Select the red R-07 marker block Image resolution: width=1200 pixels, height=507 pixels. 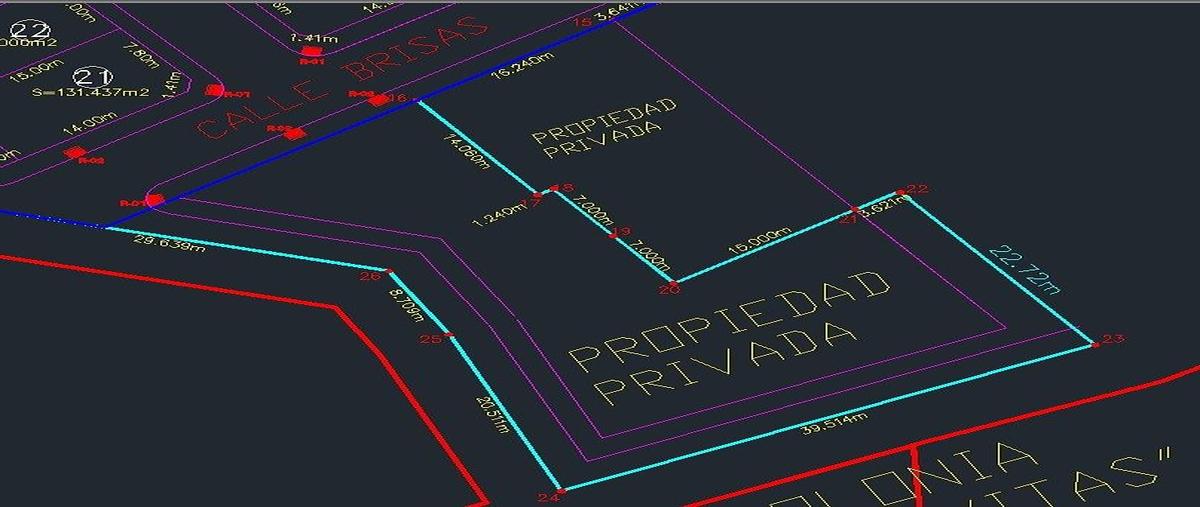214,90
